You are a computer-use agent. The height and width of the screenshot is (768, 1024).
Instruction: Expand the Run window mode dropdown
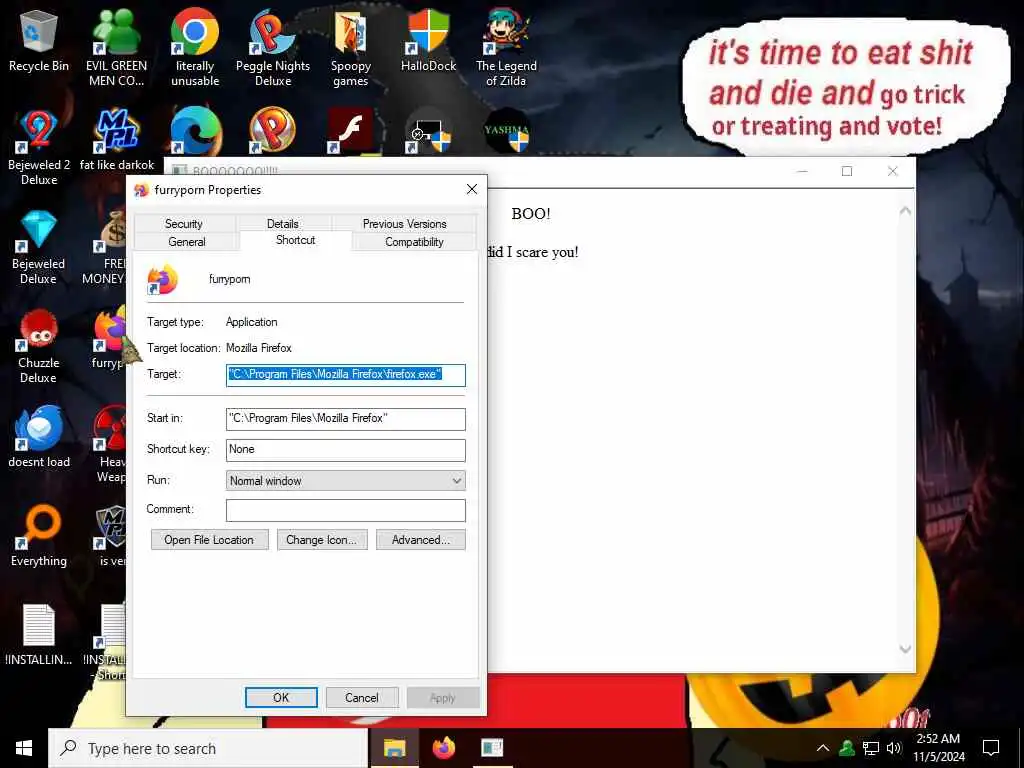pyautogui.click(x=345, y=481)
